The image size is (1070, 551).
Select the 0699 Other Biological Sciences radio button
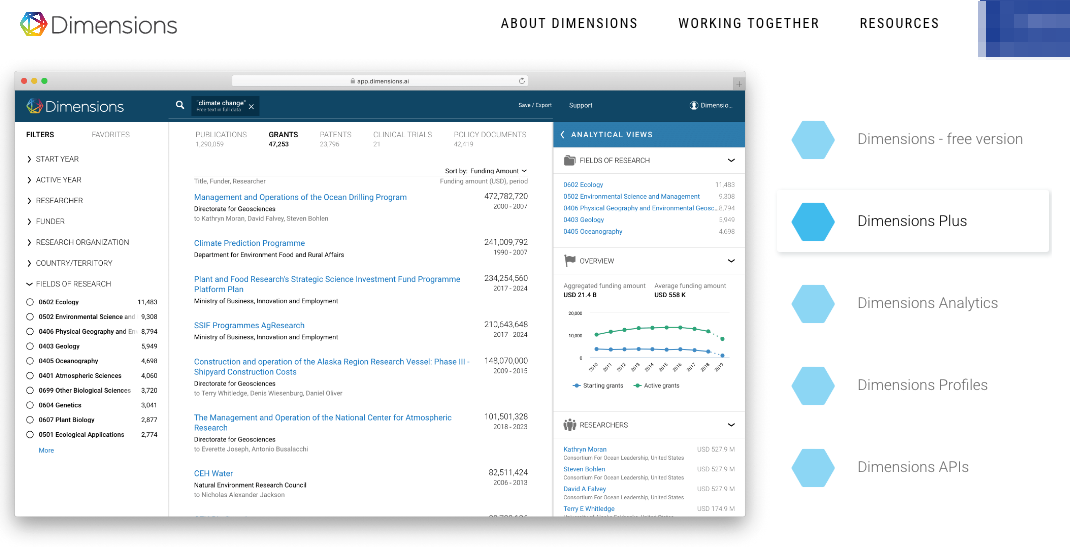click(x=30, y=391)
